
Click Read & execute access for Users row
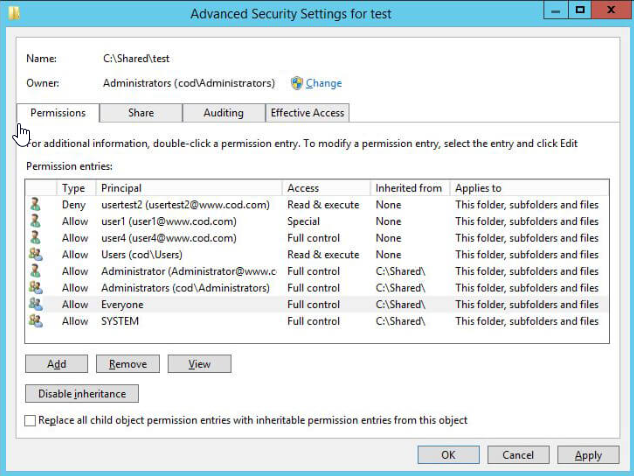323,254
